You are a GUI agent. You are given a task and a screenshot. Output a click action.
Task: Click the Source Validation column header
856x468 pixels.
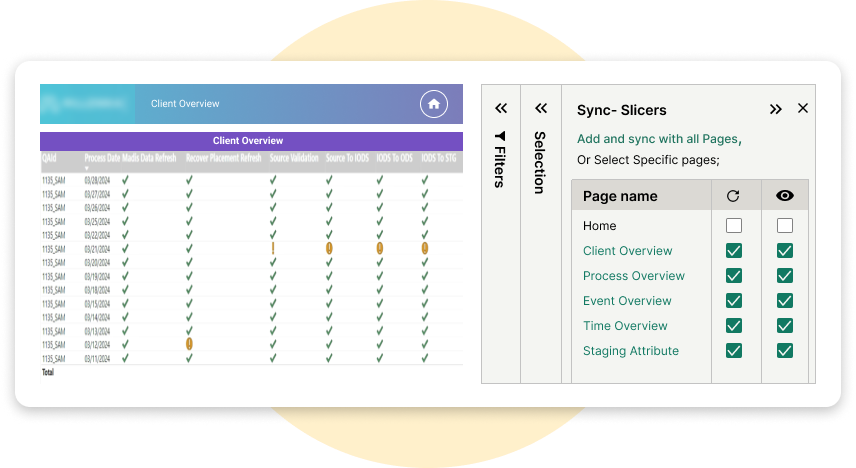coord(294,158)
